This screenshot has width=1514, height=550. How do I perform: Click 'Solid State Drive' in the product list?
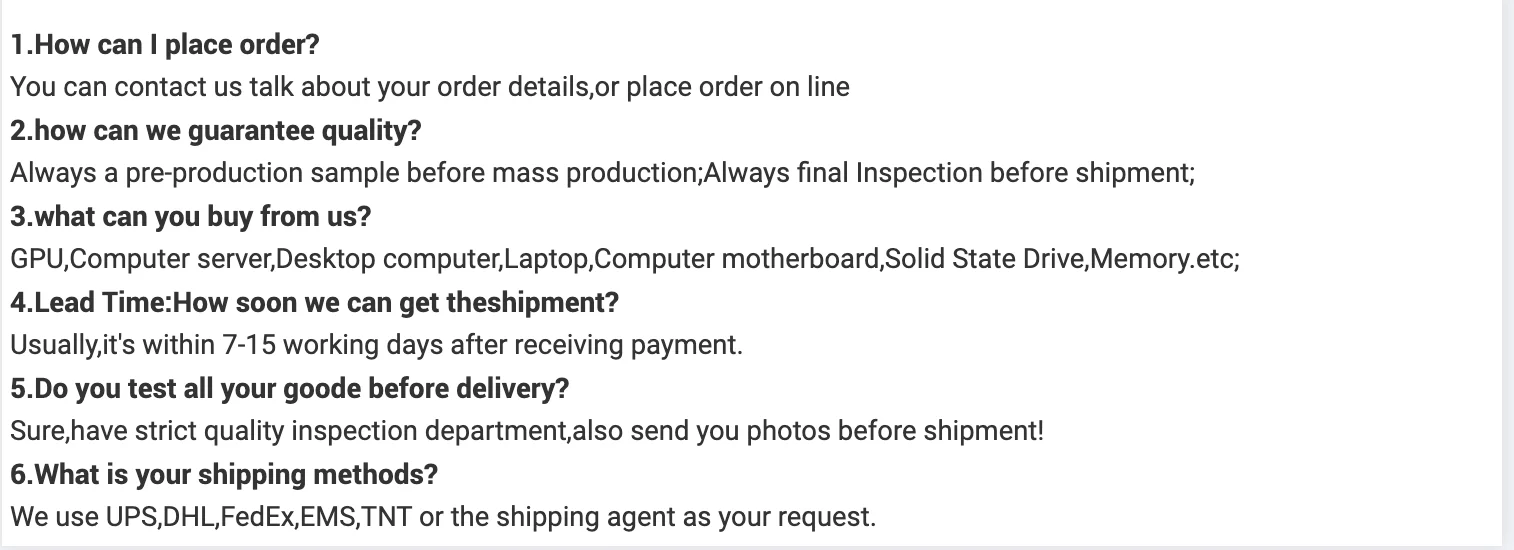(986, 260)
